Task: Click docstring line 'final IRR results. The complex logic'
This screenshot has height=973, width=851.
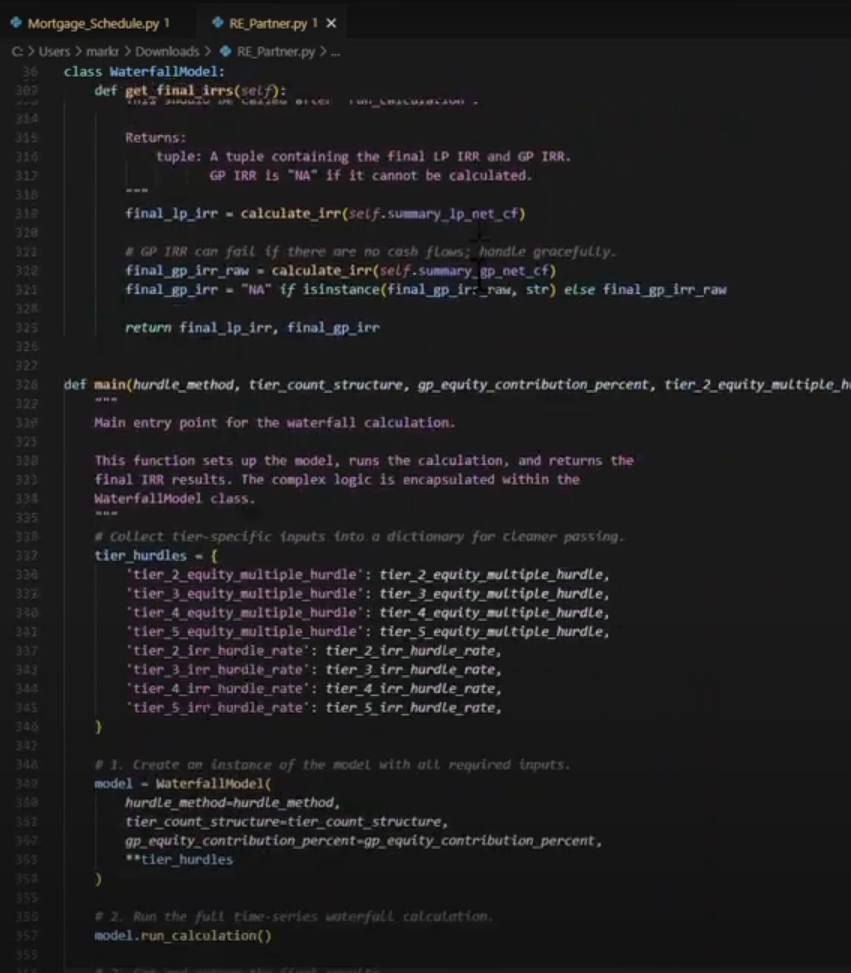Action: click(336, 480)
